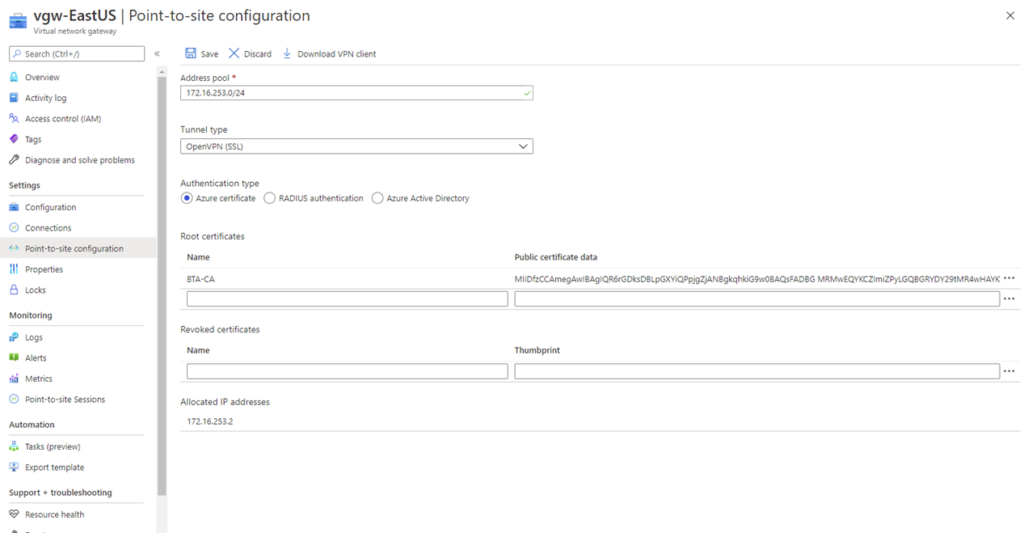
Task: Click the Discard X icon
Action: pyautogui.click(x=234, y=54)
